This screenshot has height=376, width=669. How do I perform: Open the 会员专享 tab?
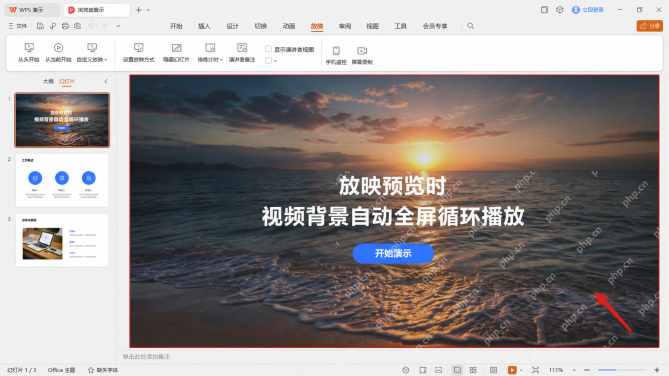435,26
